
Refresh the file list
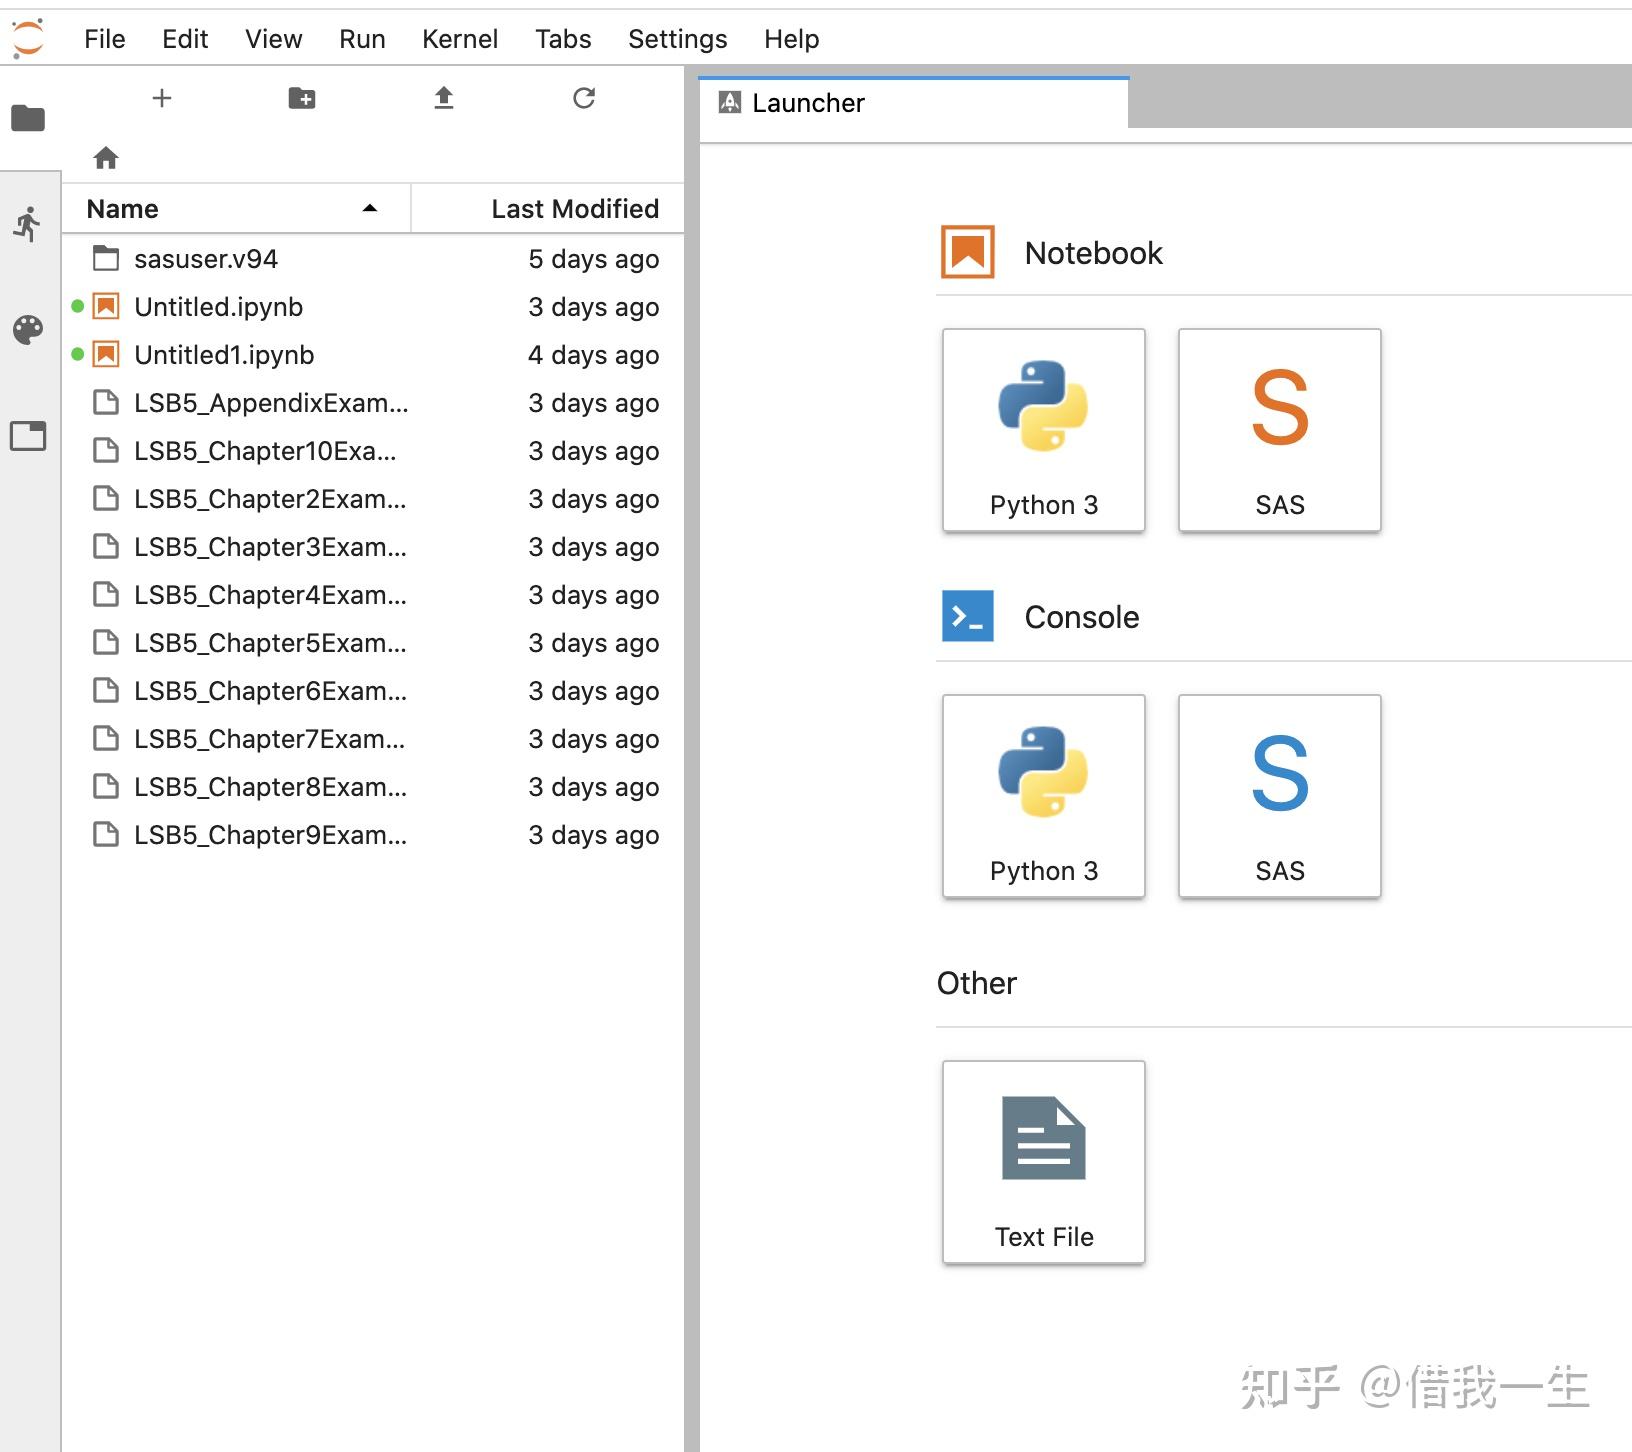(584, 98)
